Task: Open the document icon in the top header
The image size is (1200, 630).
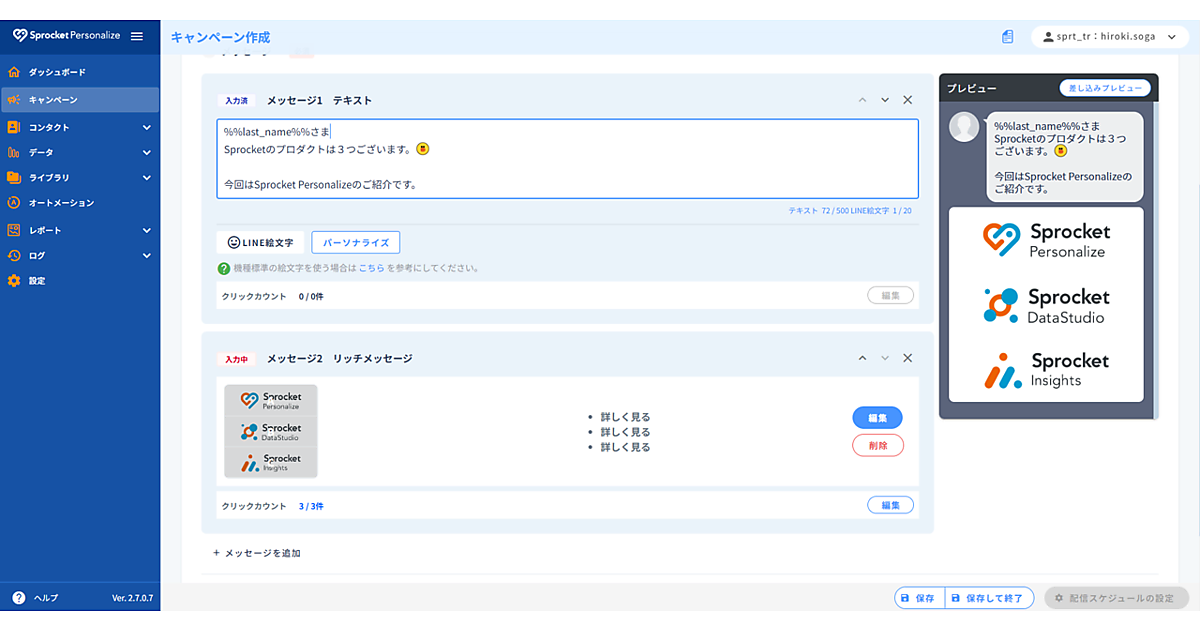Action: pos(1007,37)
